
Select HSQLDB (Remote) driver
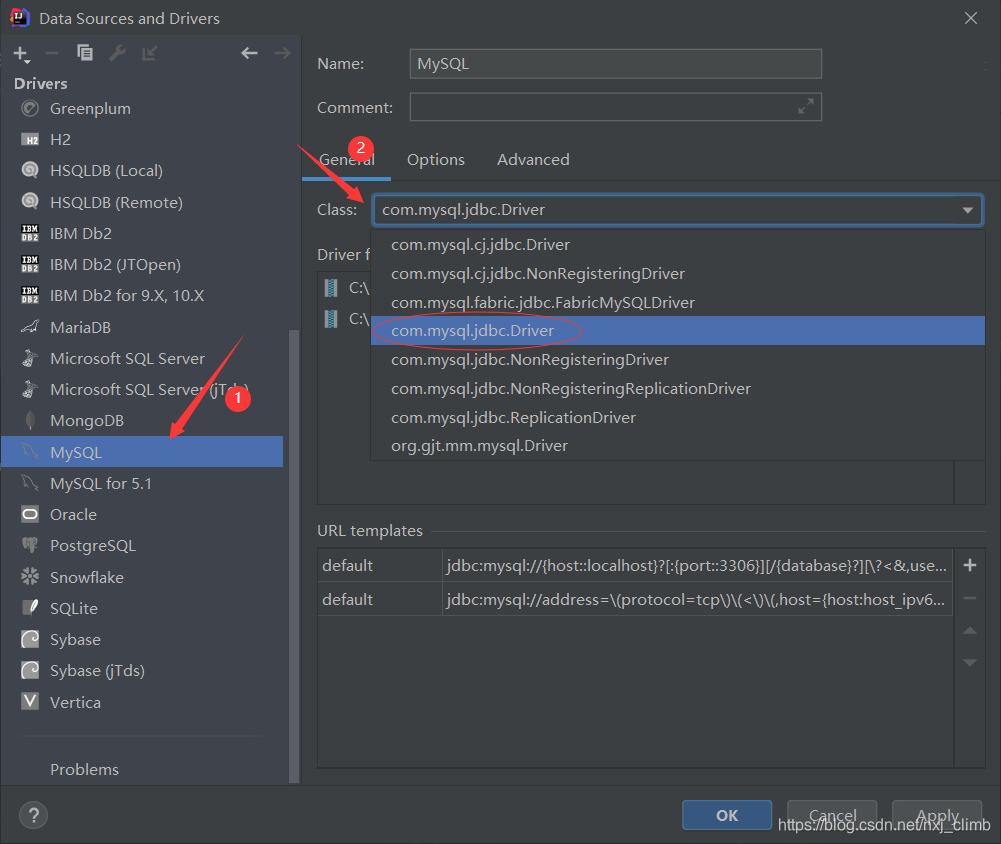142,202
